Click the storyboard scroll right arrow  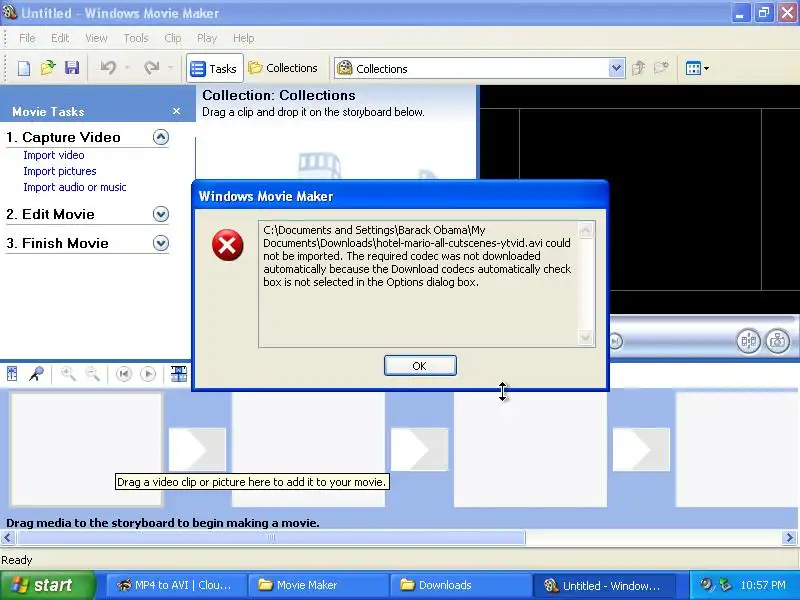tap(790, 537)
